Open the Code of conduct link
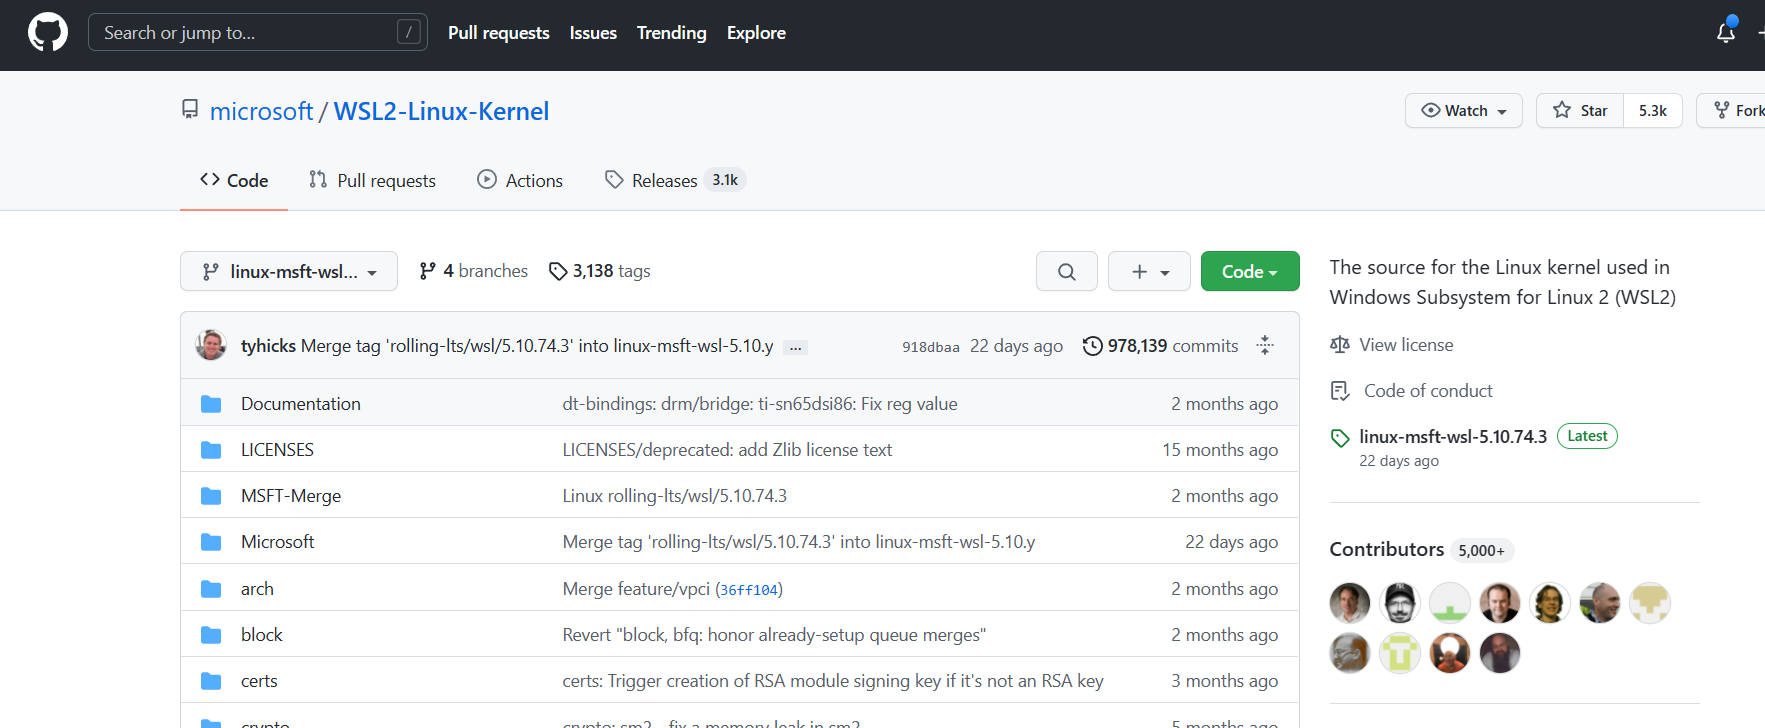This screenshot has width=1765, height=728. point(1428,391)
